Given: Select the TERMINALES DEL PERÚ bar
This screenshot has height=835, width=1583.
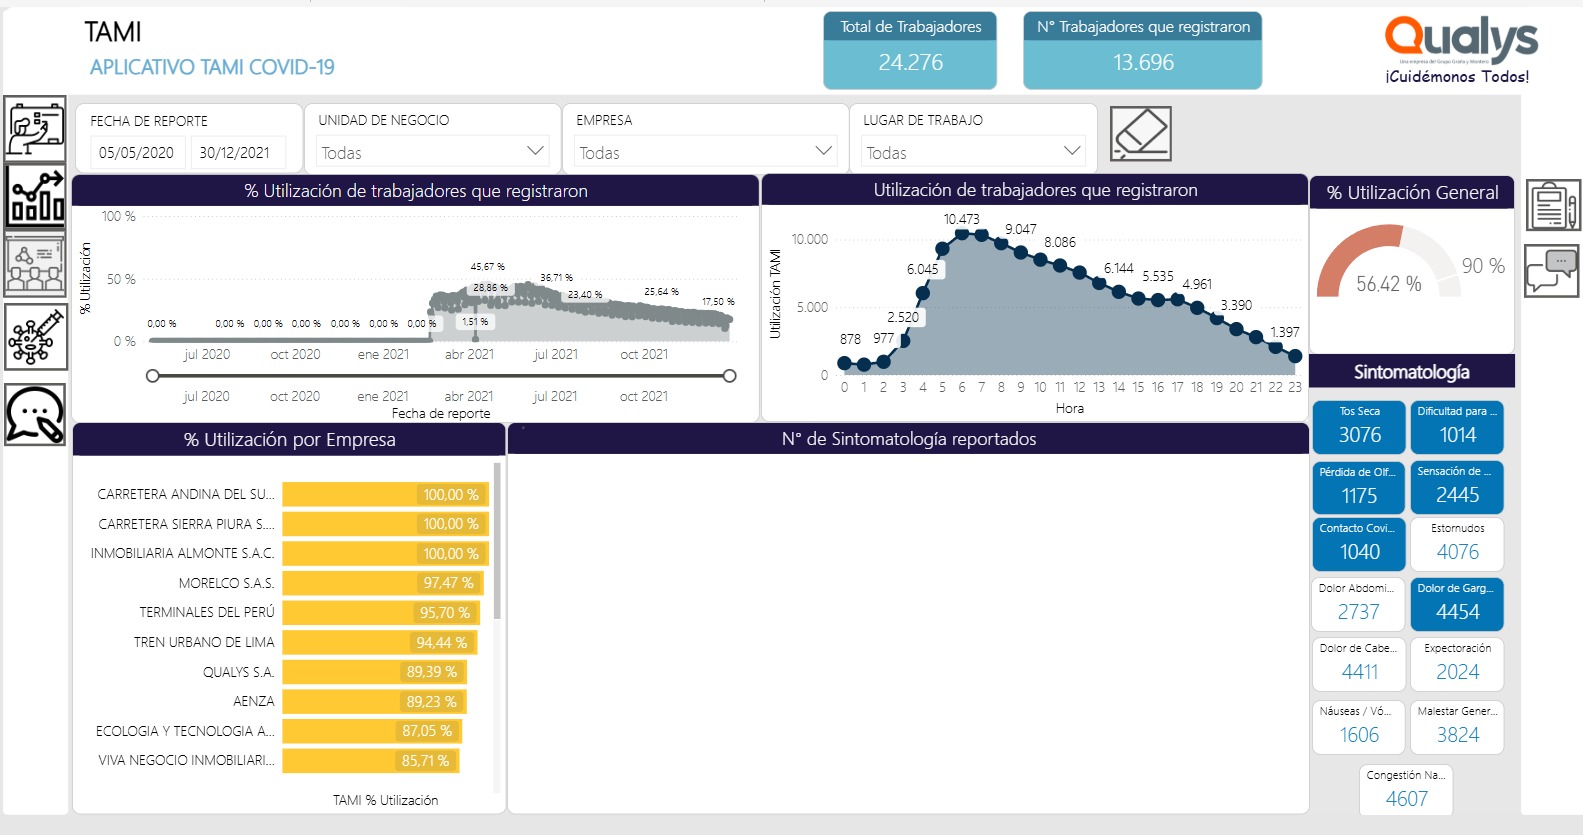Looking at the screenshot, I should click(x=381, y=612).
